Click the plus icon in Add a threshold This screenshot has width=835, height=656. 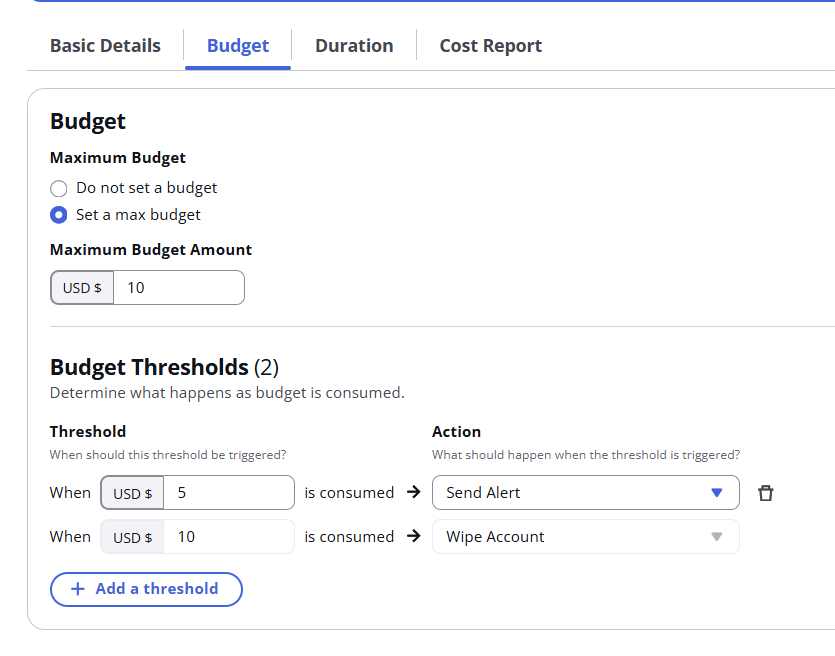[x=77, y=589]
